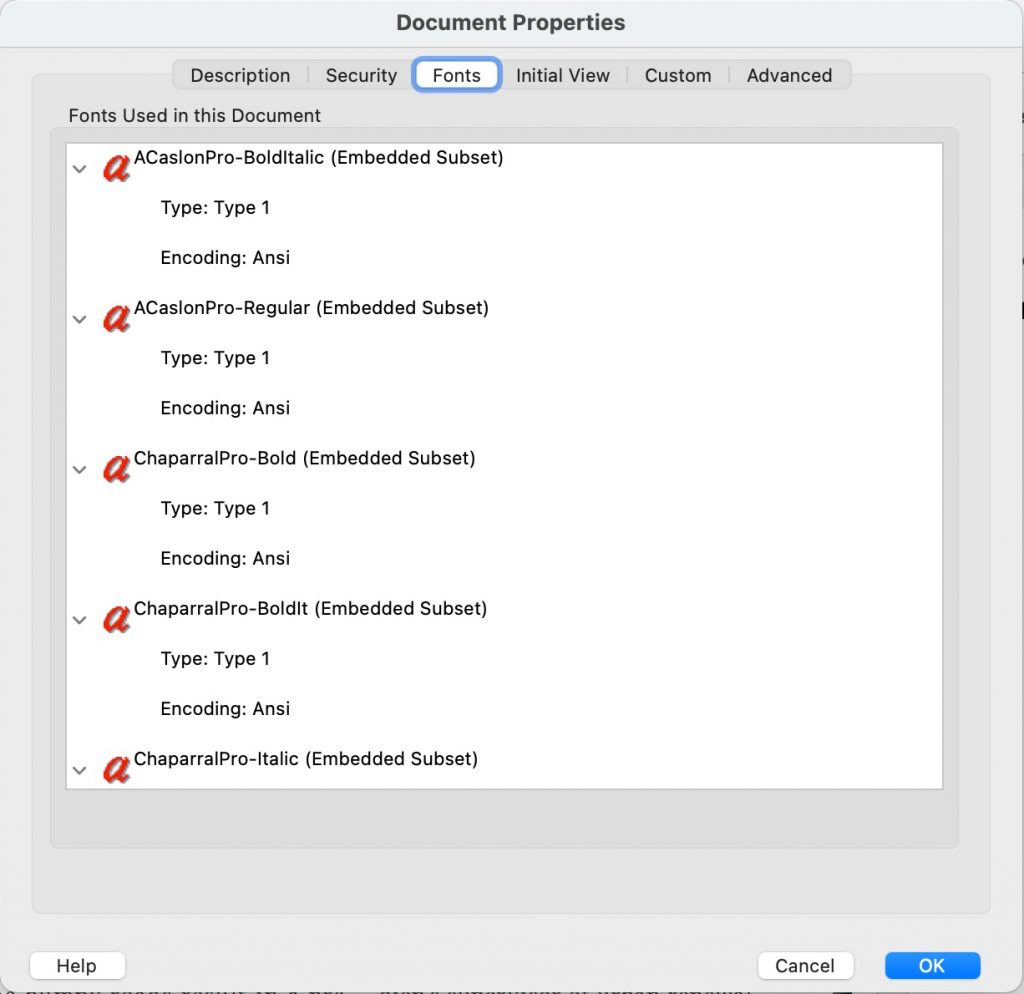Image resolution: width=1024 pixels, height=994 pixels.
Task: Click the Cancel button
Action: point(805,965)
